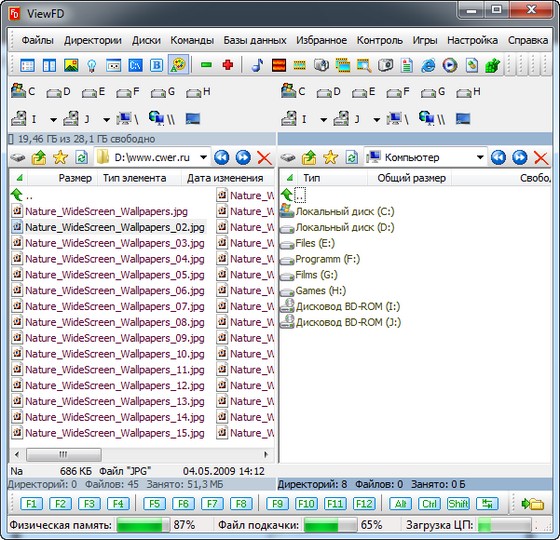Click the F8 function key button

tap(241, 504)
